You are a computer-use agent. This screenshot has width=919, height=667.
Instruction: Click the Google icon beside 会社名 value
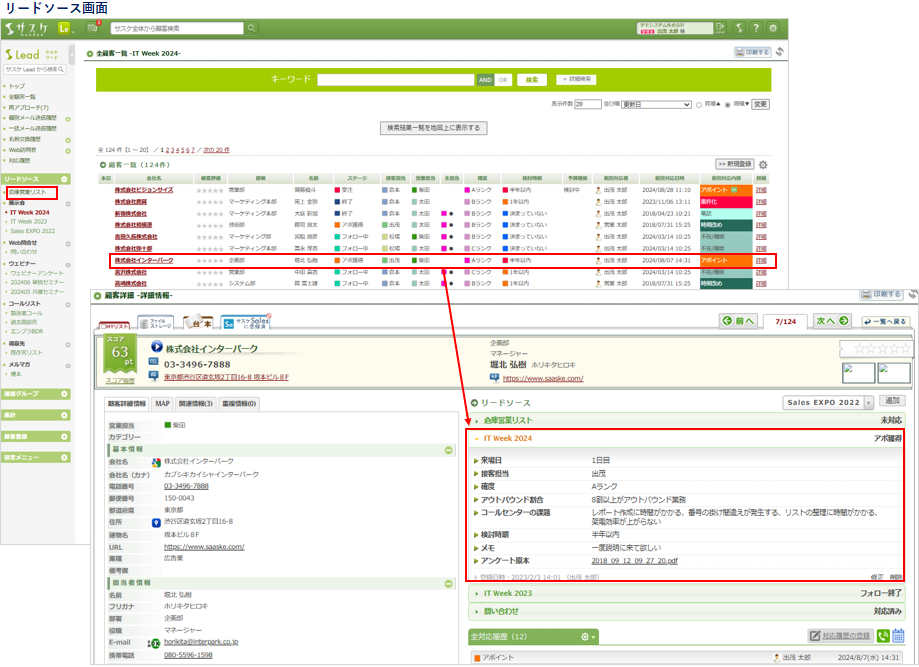[156, 462]
